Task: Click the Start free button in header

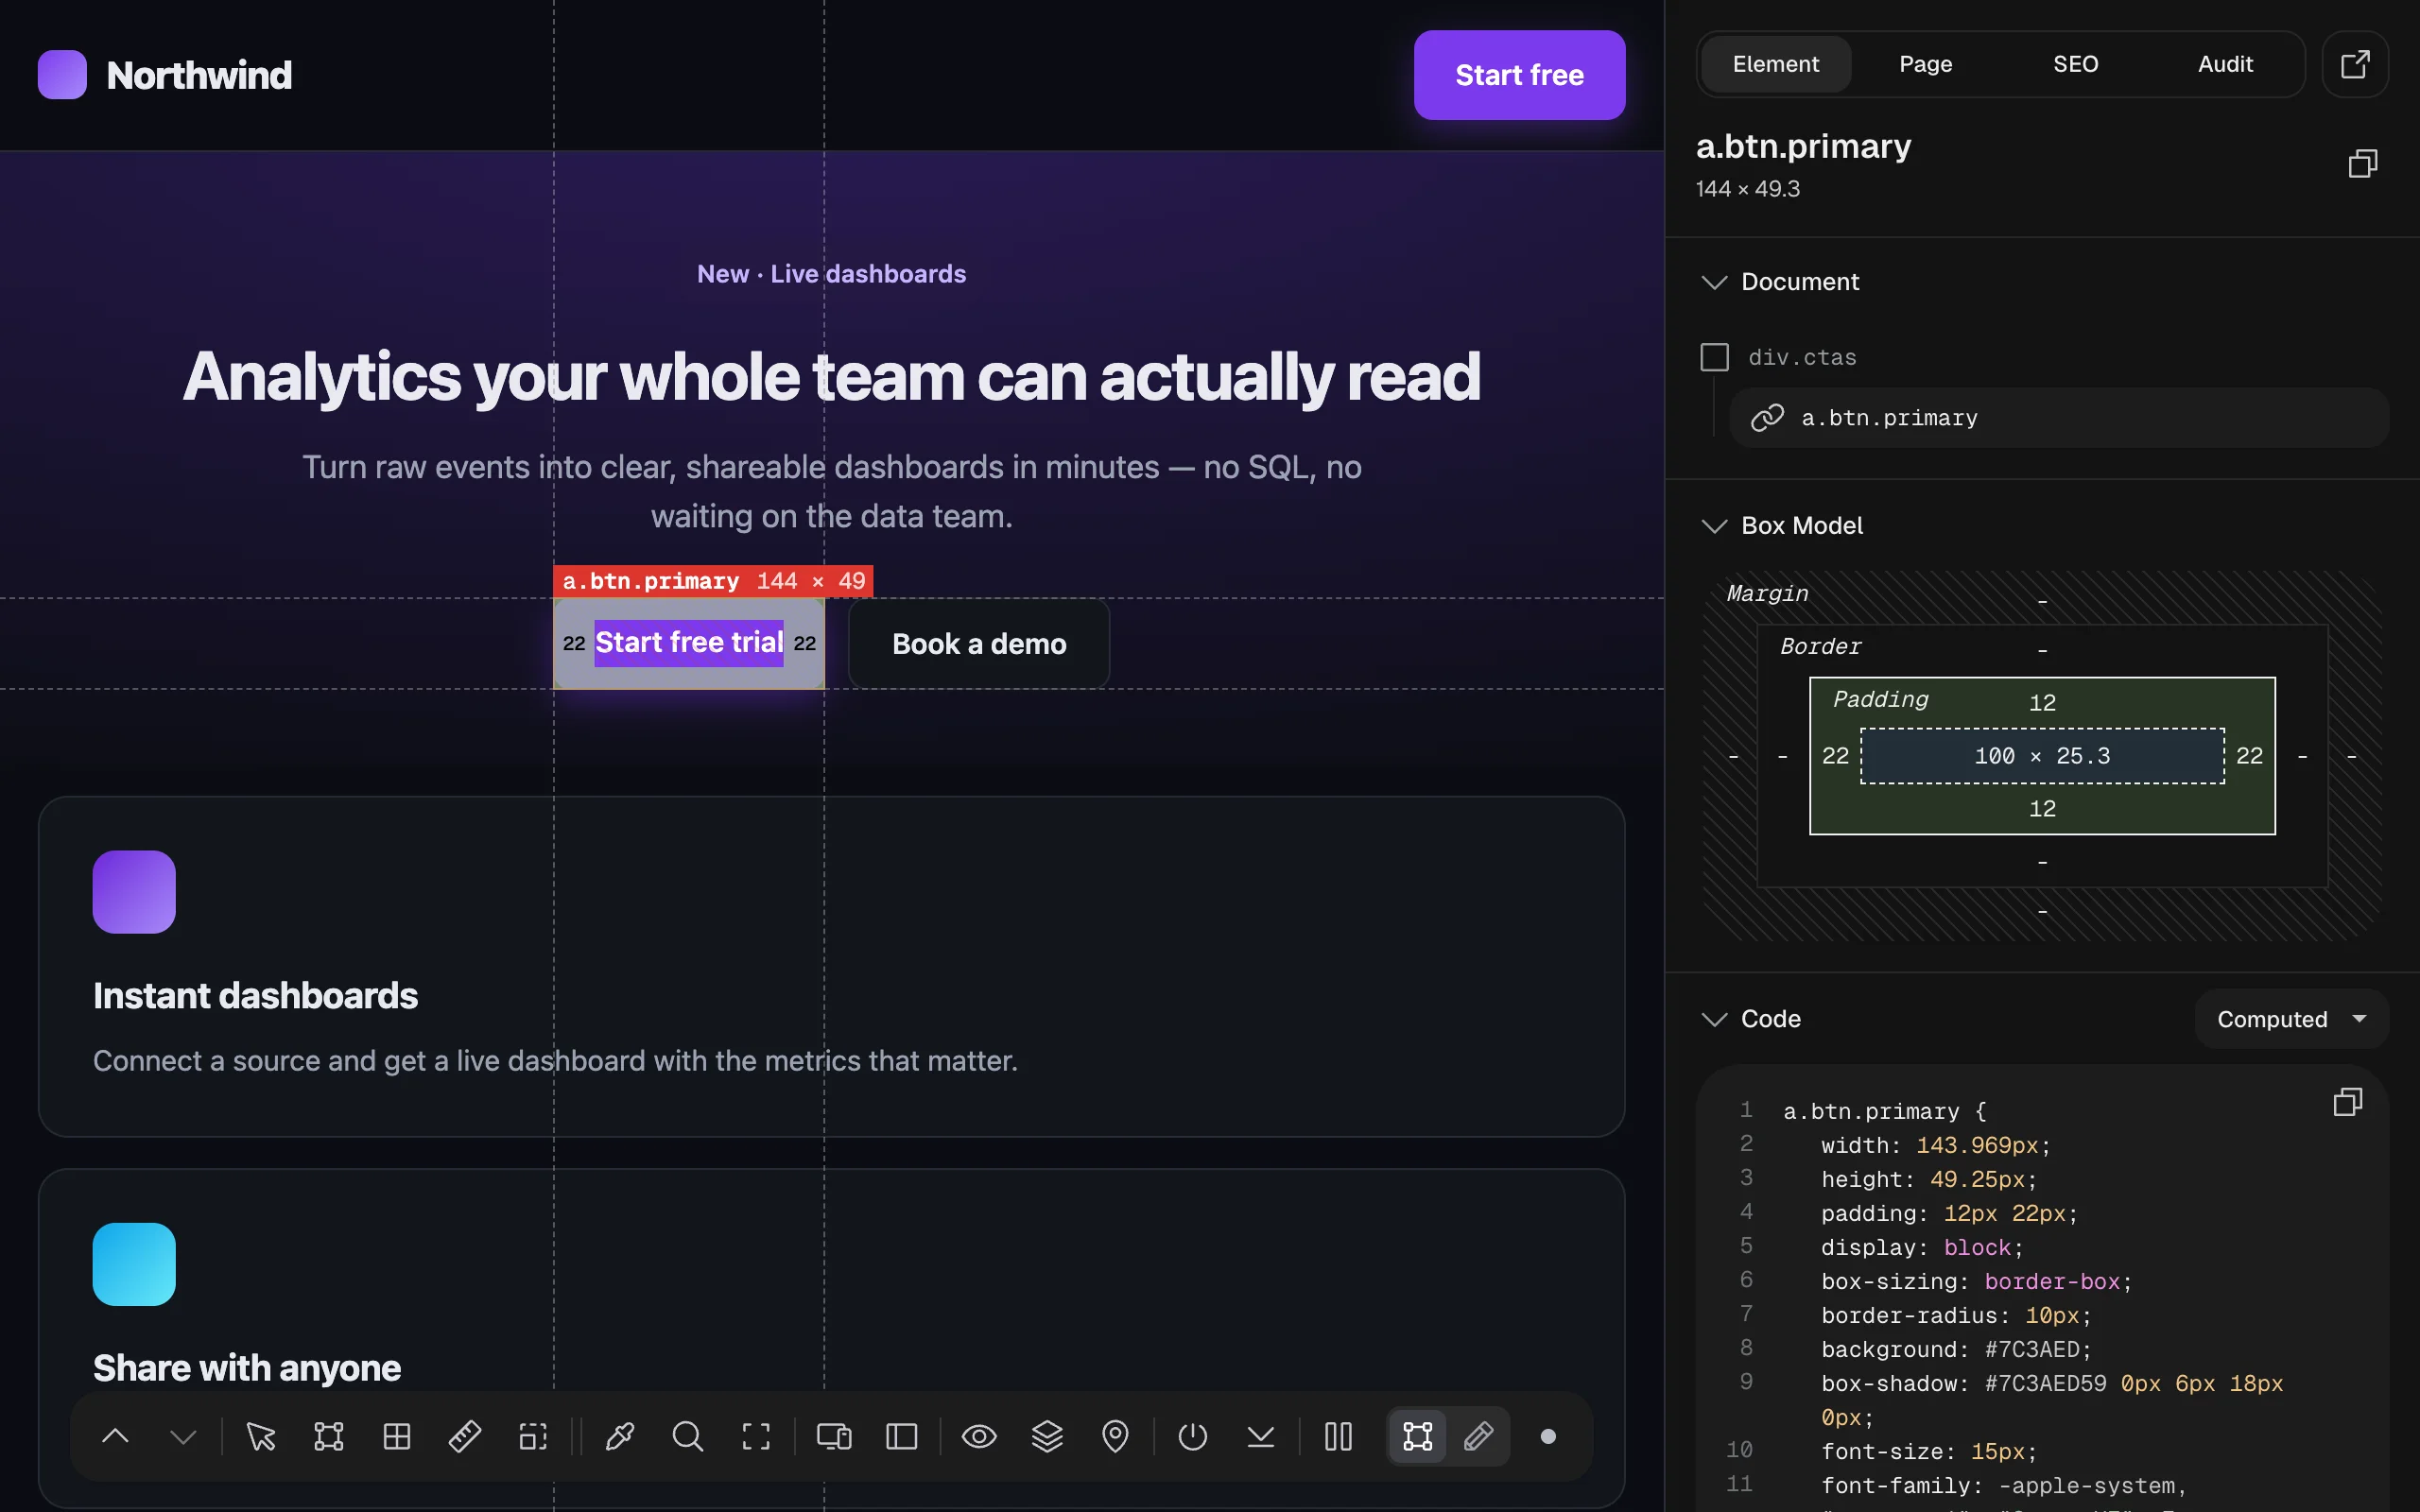Action: point(1519,75)
